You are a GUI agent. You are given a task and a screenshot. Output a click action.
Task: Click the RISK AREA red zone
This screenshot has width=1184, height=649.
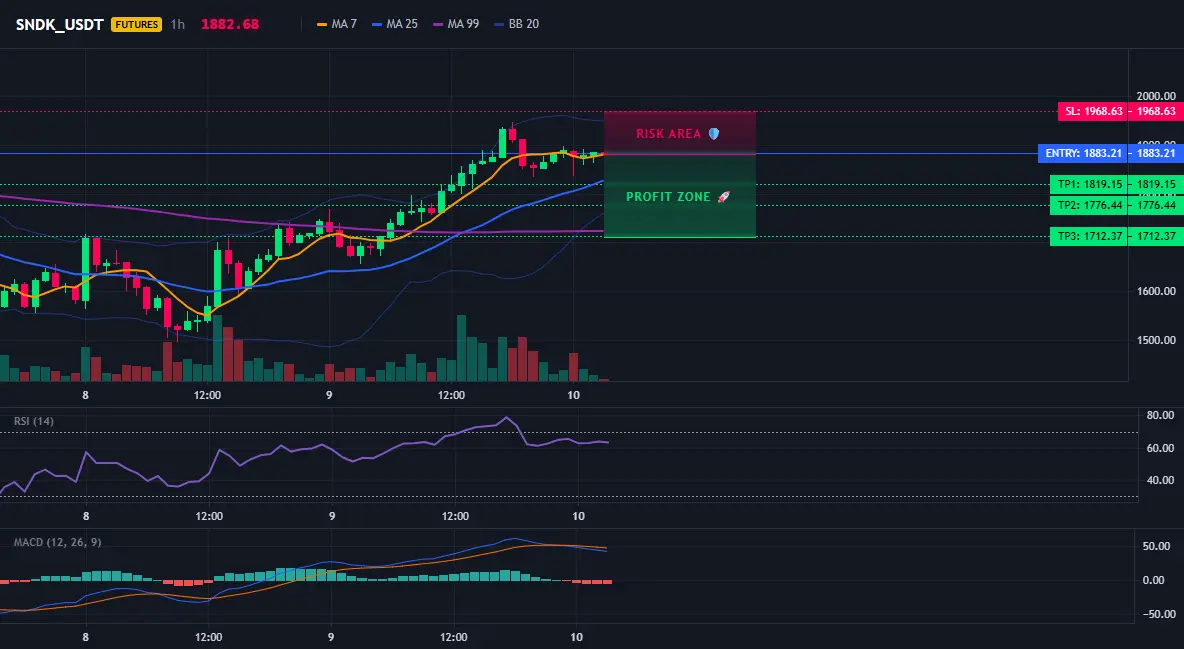click(680, 133)
